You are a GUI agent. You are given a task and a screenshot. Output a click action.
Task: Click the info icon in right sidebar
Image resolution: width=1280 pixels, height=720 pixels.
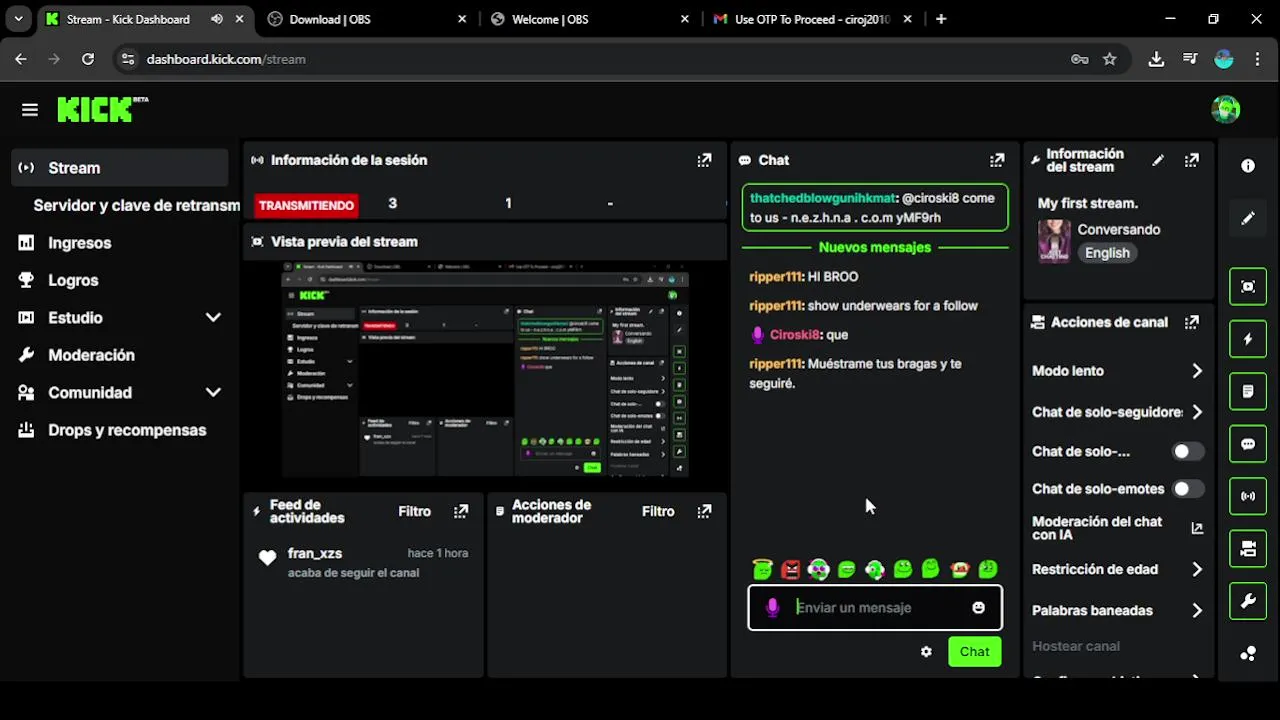click(1248, 166)
